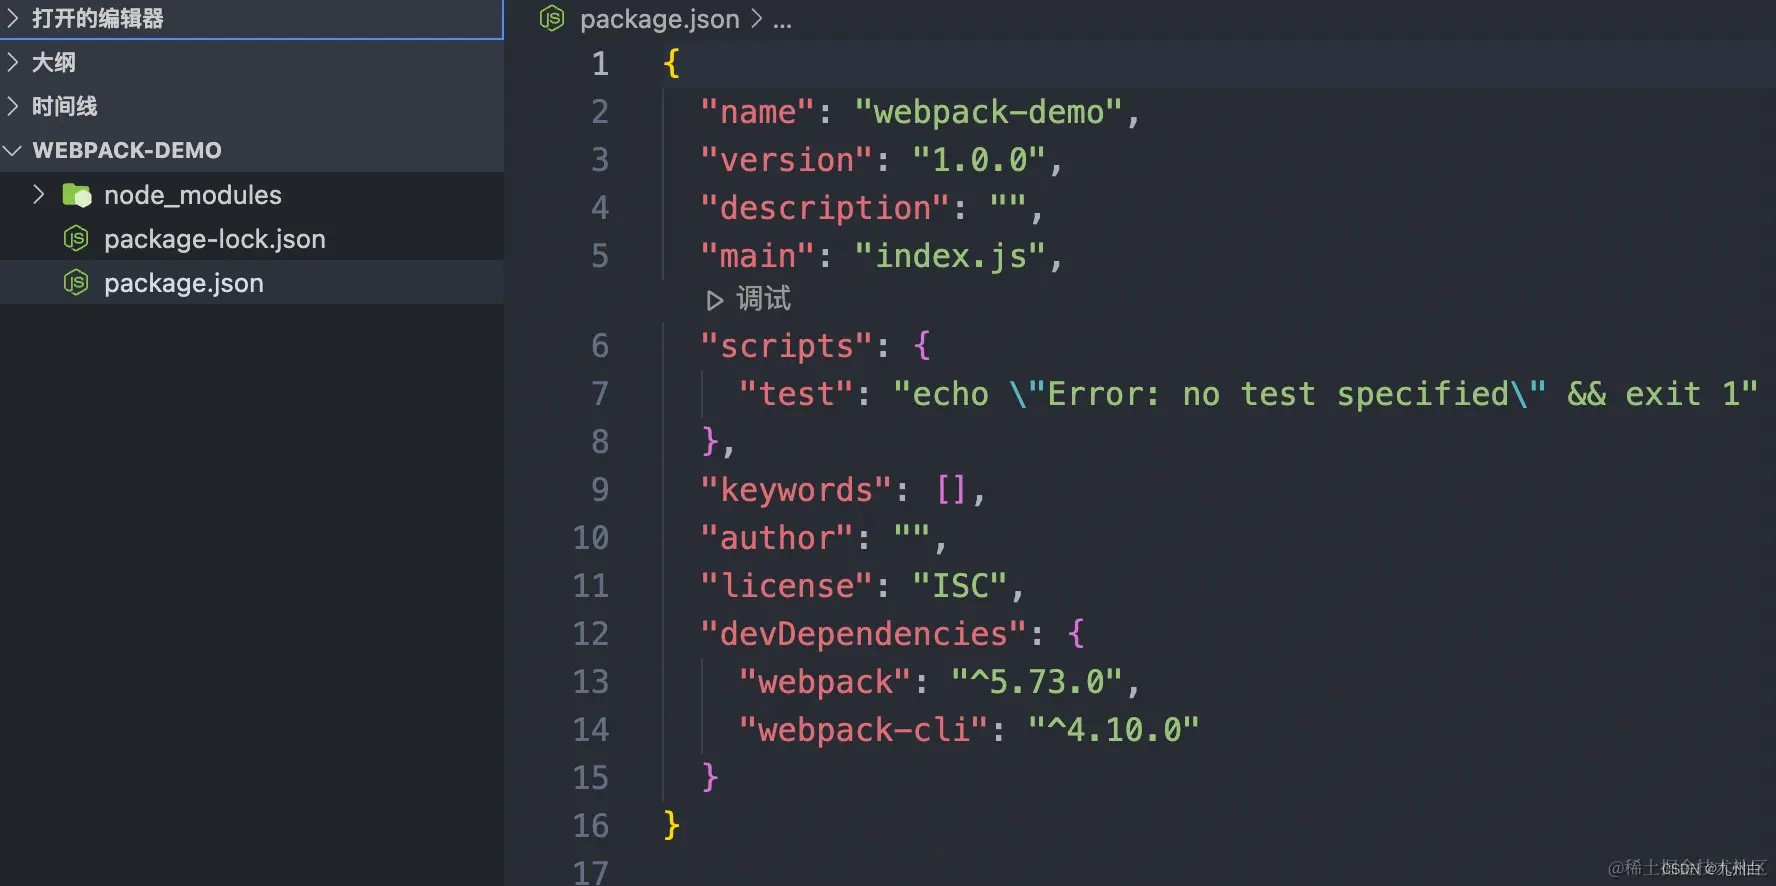Click the "1.0.0" version value

[979, 160]
